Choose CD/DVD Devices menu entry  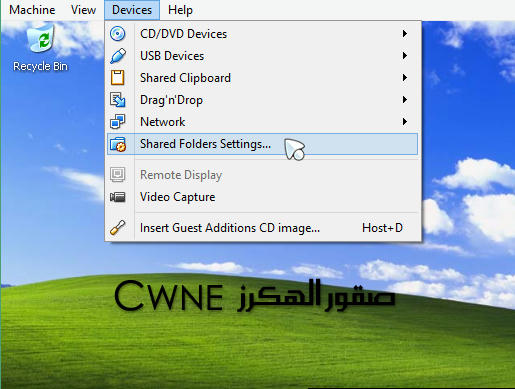pyautogui.click(x=262, y=34)
